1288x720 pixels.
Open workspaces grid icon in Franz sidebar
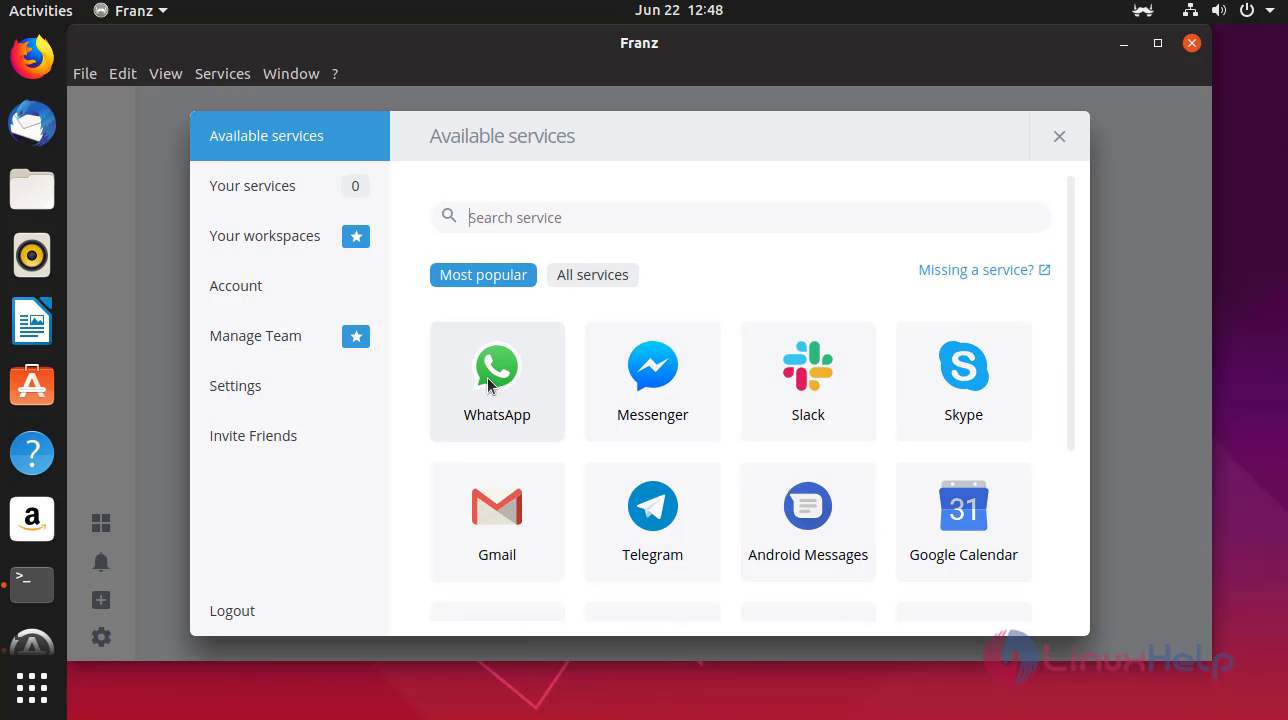101,523
